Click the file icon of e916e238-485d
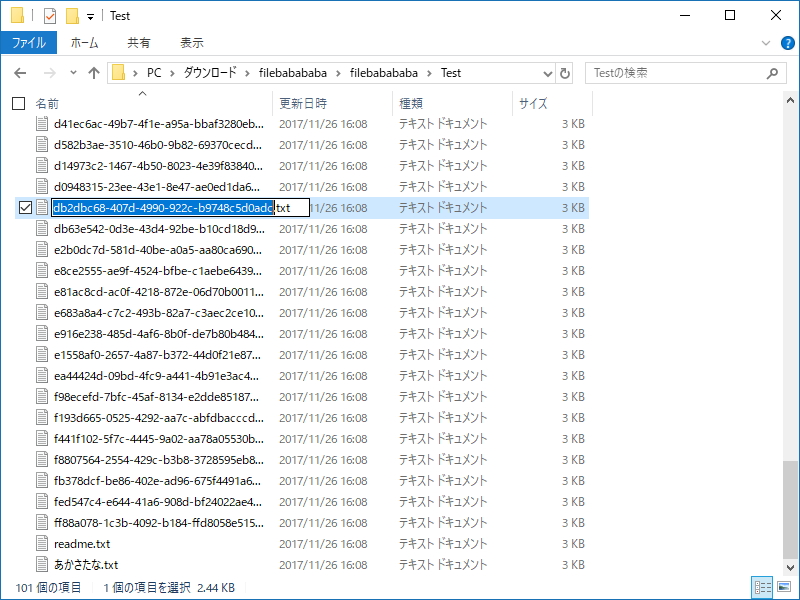The image size is (800, 600). (42, 334)
